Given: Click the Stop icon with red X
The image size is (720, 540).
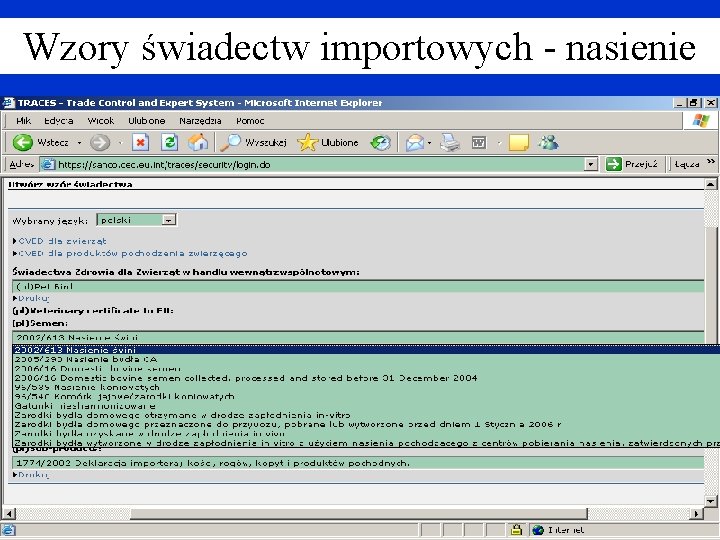Looking at the screenshot, I should 141,143.
